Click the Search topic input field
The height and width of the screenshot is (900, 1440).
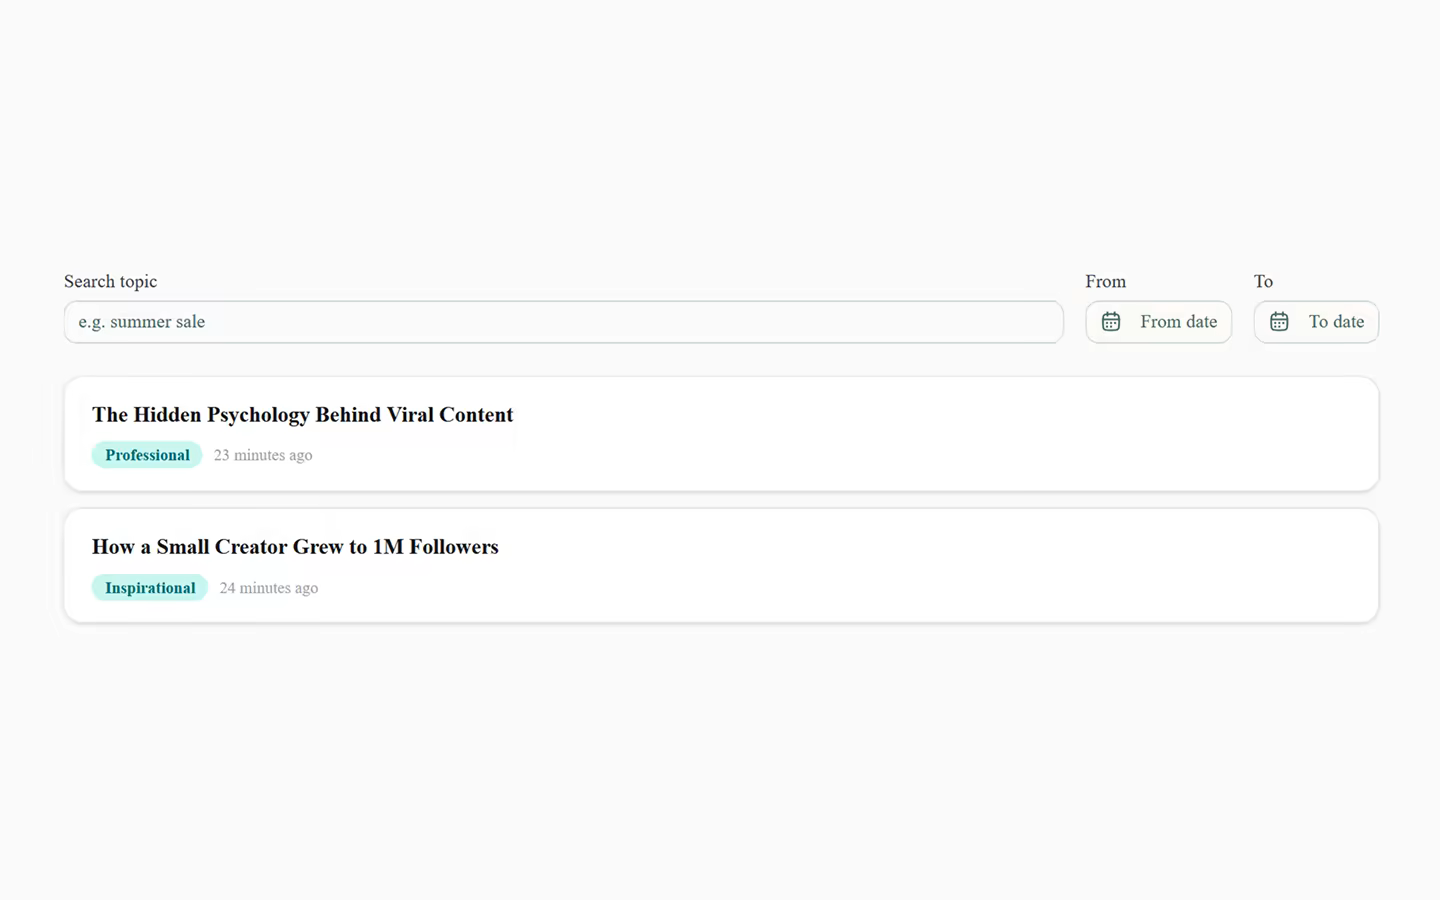pos(563,322)
